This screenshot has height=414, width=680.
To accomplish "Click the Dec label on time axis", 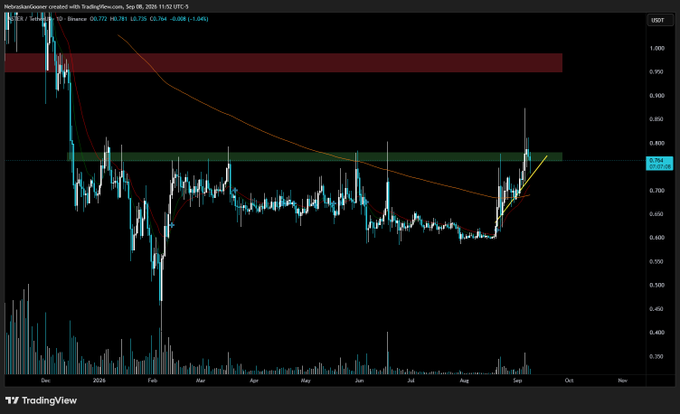I will [x=46, y=381].
